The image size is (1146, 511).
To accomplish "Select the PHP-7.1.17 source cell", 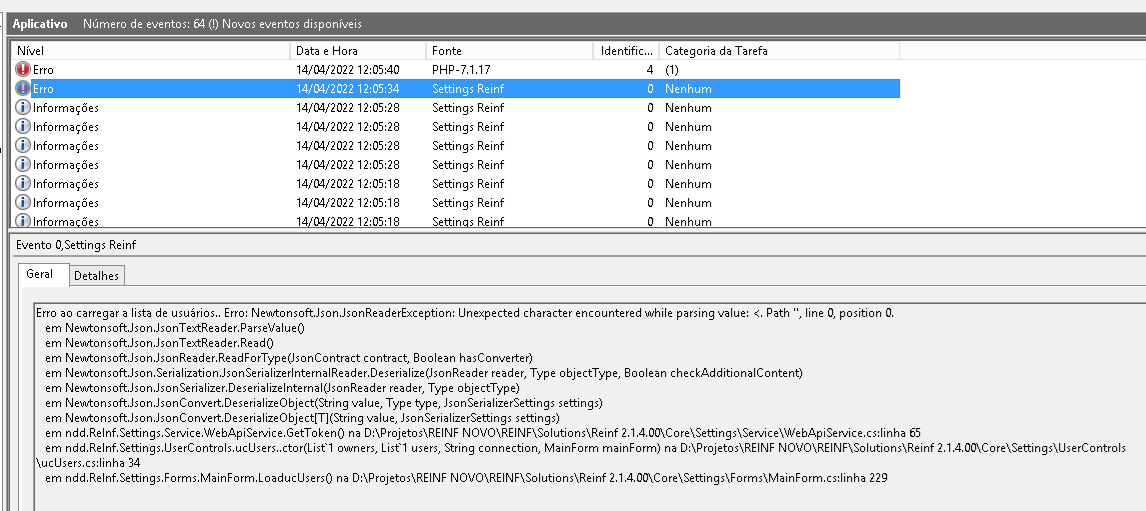I will tap(461, 70).
